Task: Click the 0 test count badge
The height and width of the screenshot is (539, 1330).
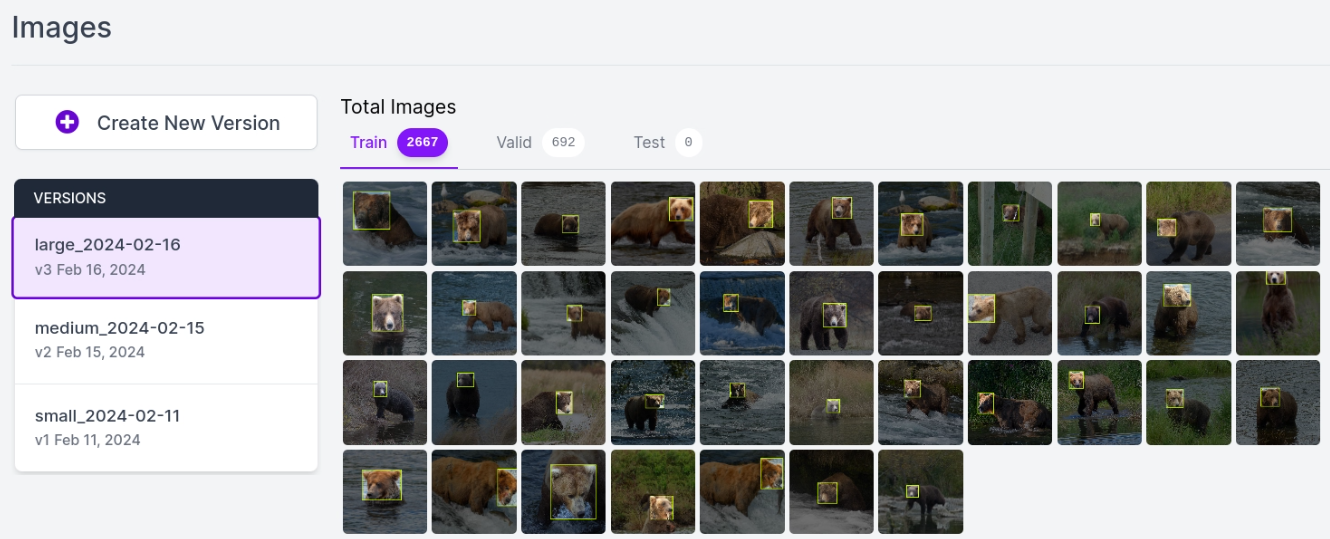Action: click(688, 142)
